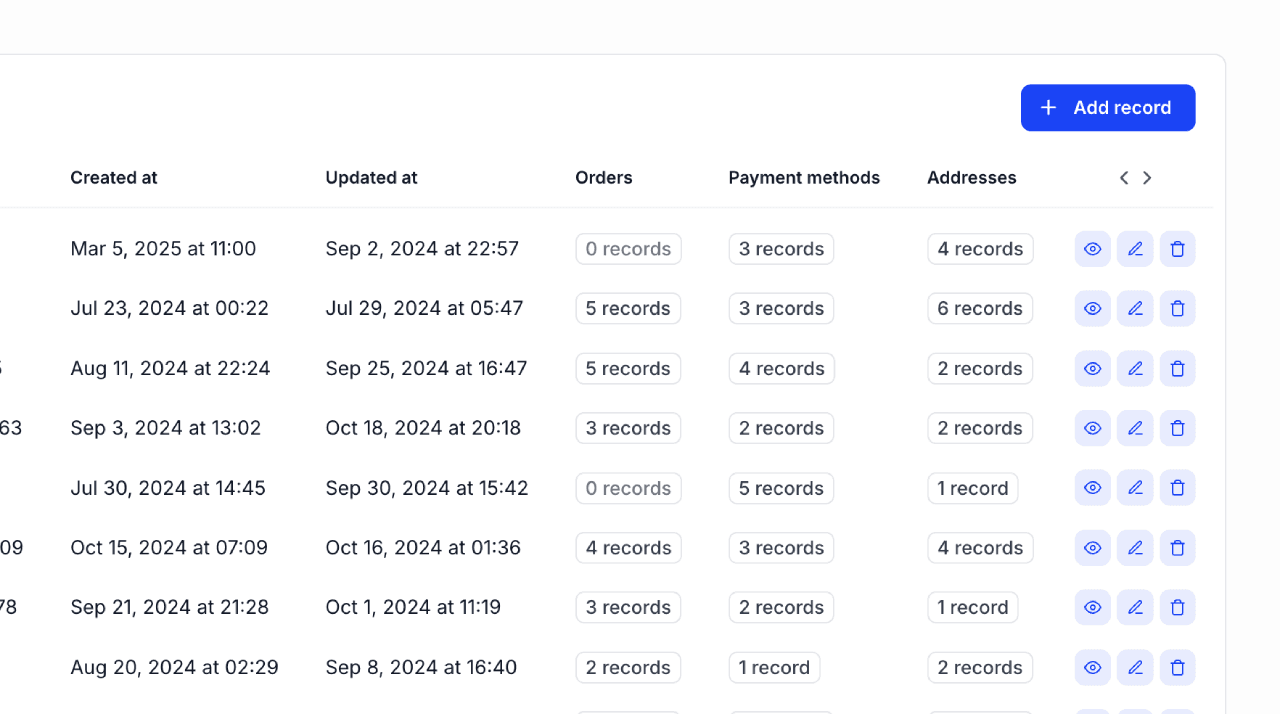Open Addresses "1 record" in Sep 21 row
The image size is (1280, 714).
[x=973, y=607]
